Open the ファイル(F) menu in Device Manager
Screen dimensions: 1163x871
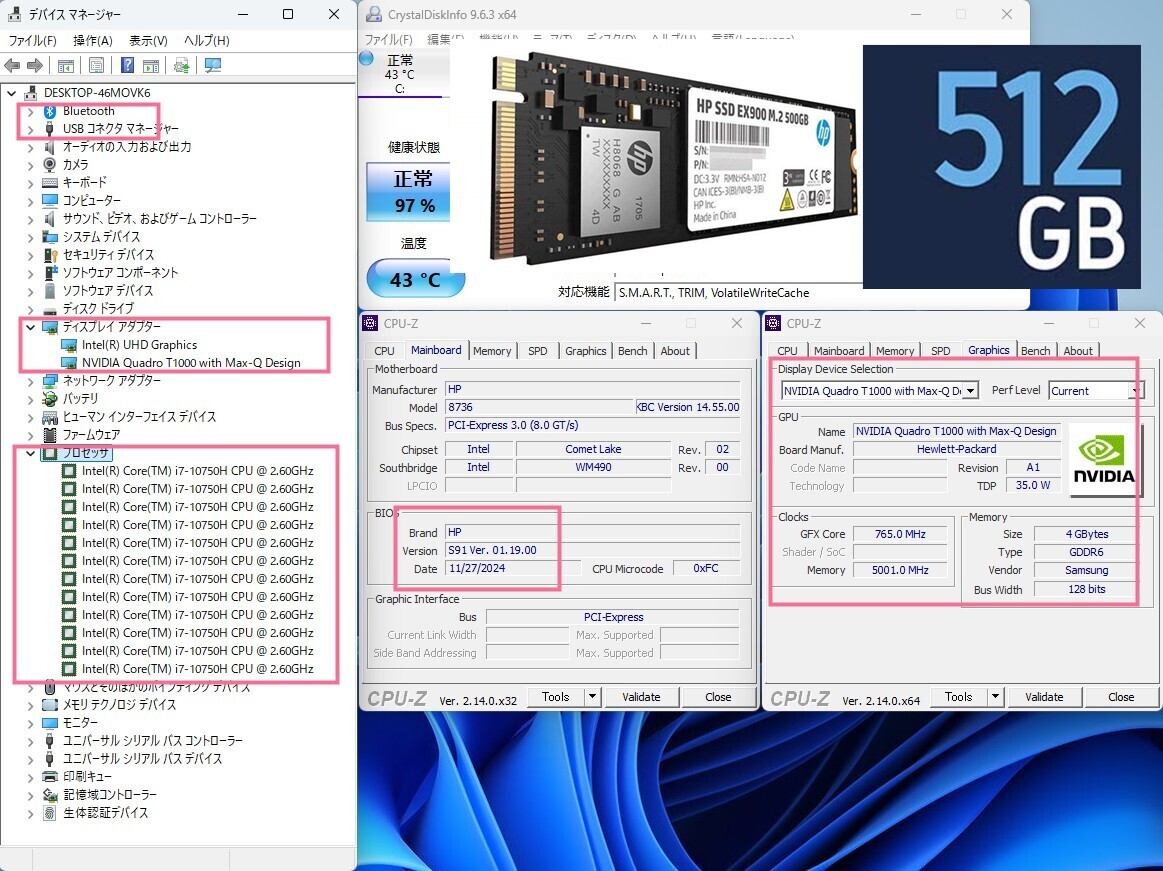point(32,41)
